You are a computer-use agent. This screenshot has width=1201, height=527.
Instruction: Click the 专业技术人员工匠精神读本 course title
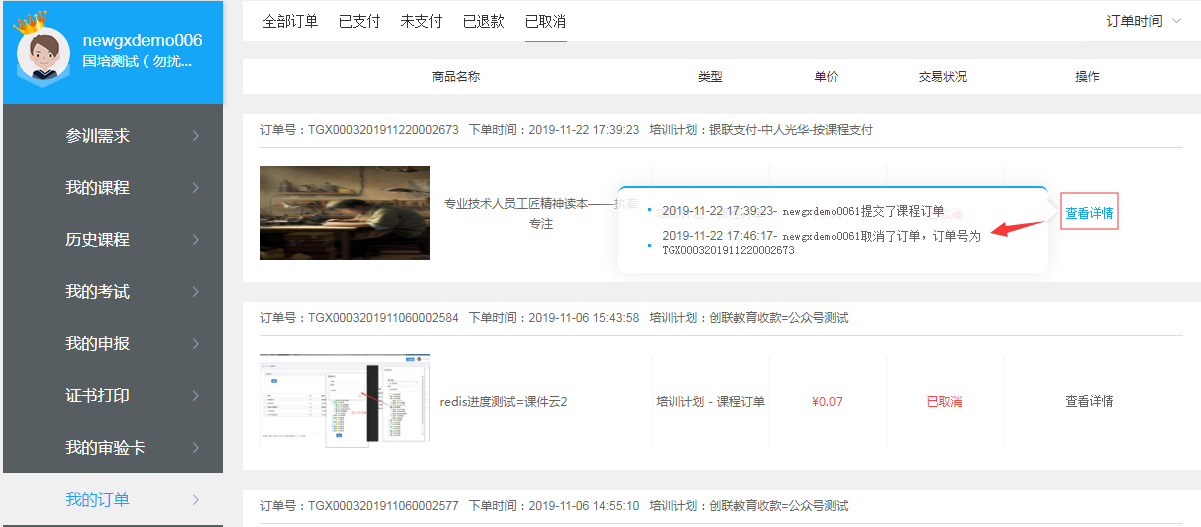point(540,213)
